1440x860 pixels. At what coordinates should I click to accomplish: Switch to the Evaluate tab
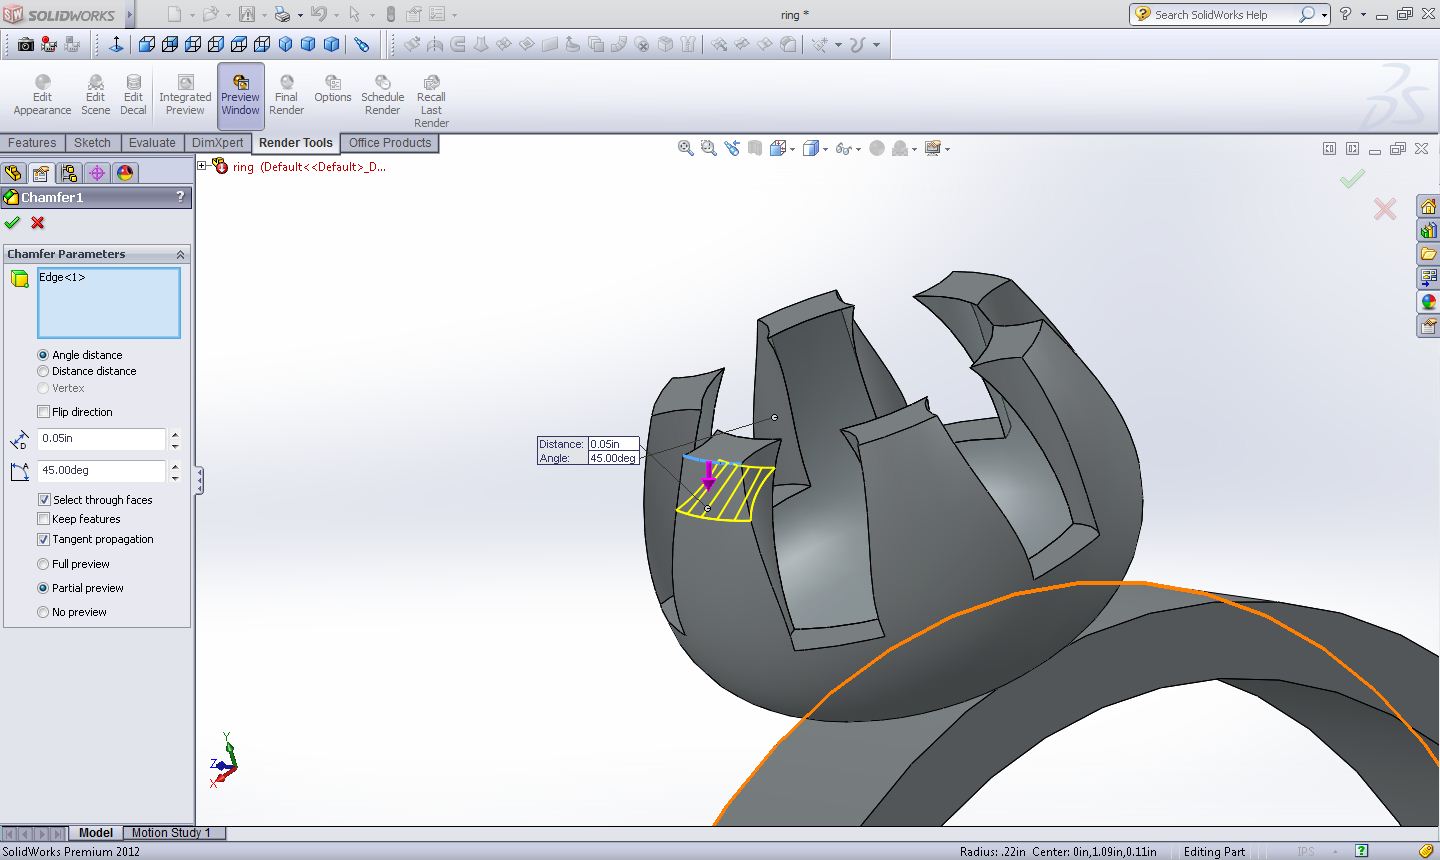[x=152, y=143]
